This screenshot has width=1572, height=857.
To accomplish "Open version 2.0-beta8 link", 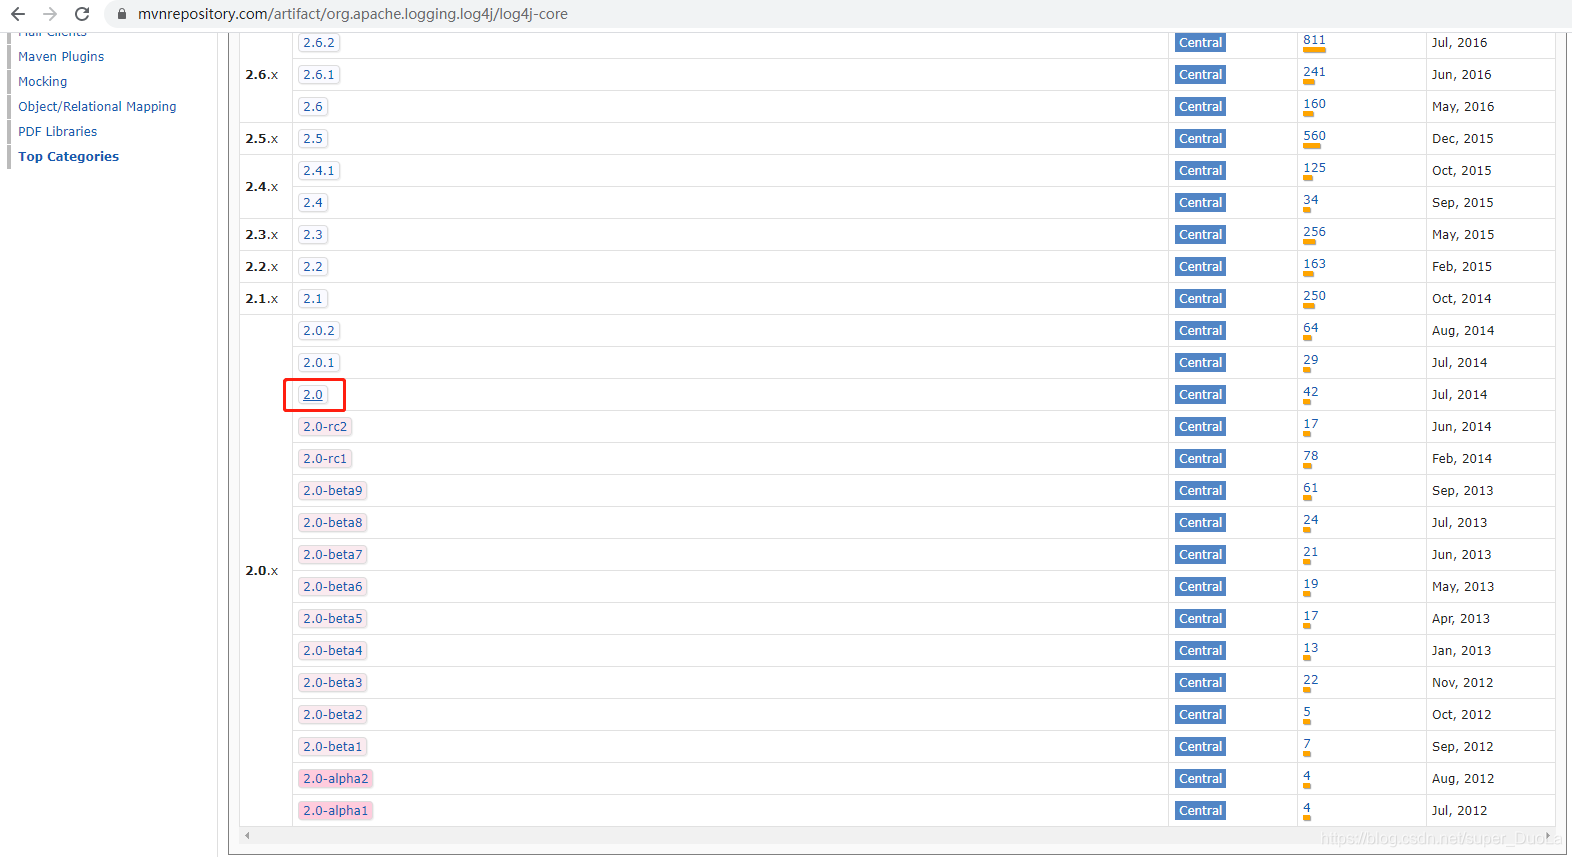I will coord(333,523).
